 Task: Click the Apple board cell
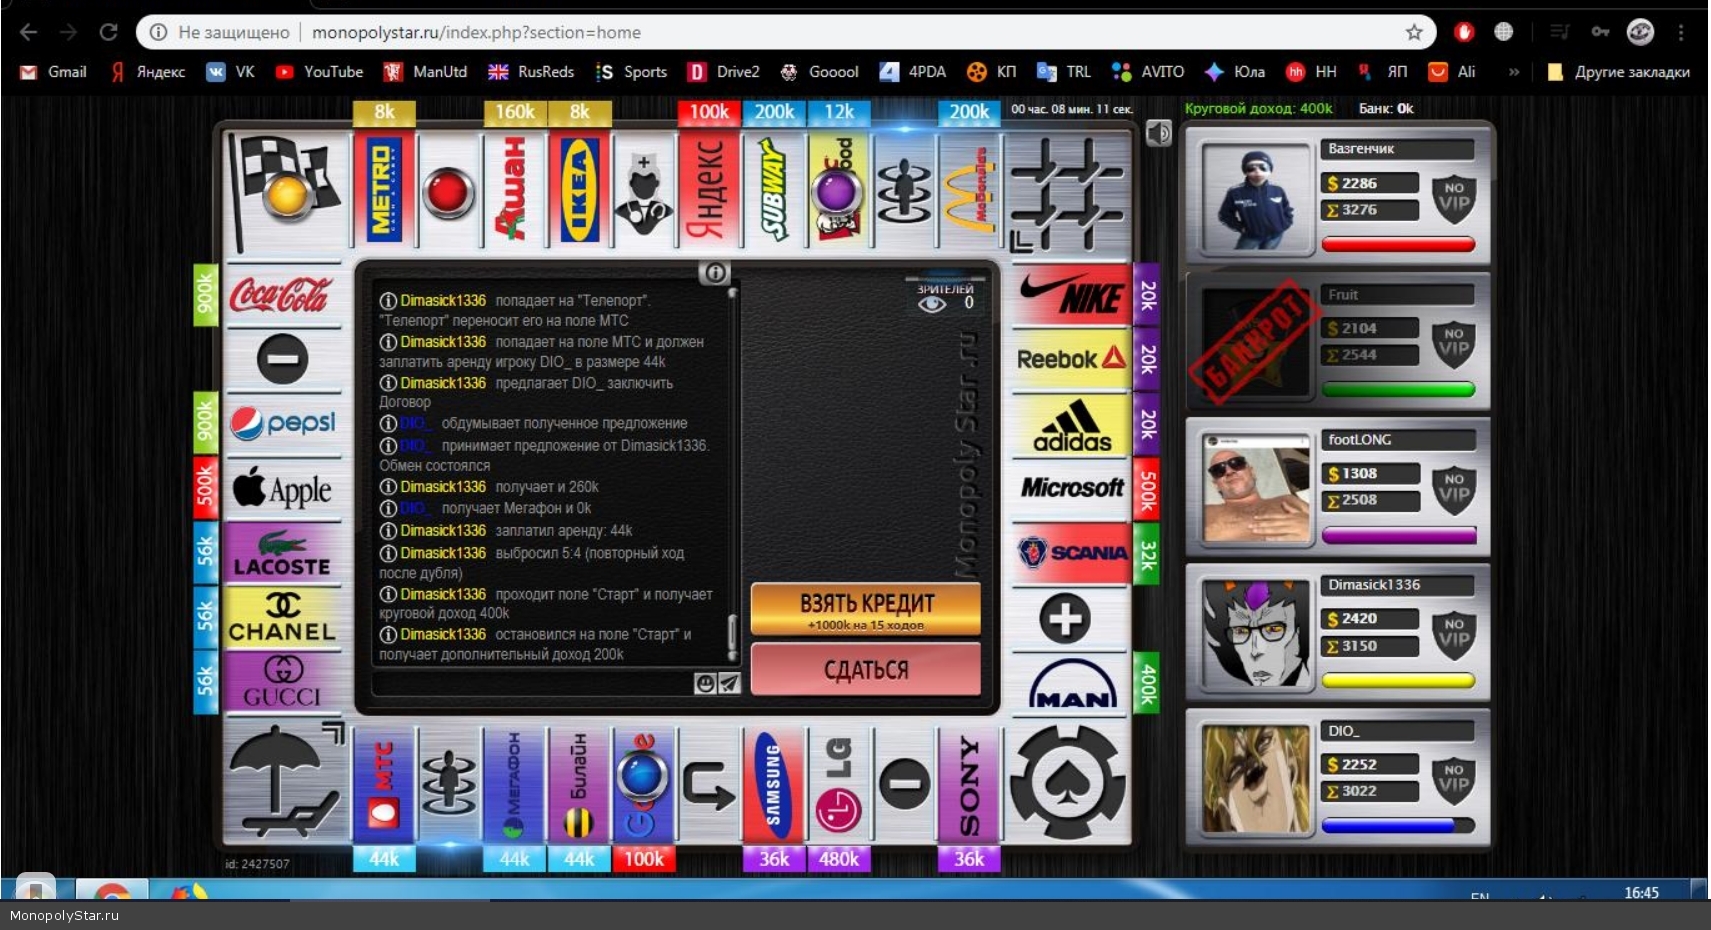[283, 489]
